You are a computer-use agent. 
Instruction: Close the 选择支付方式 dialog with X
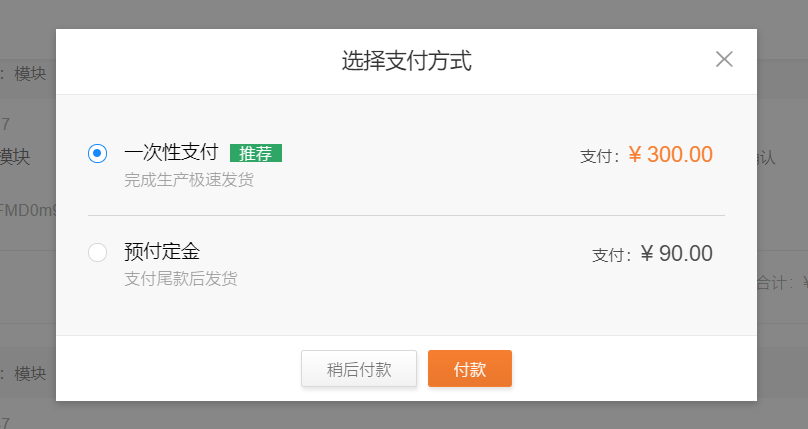point(724,59)
